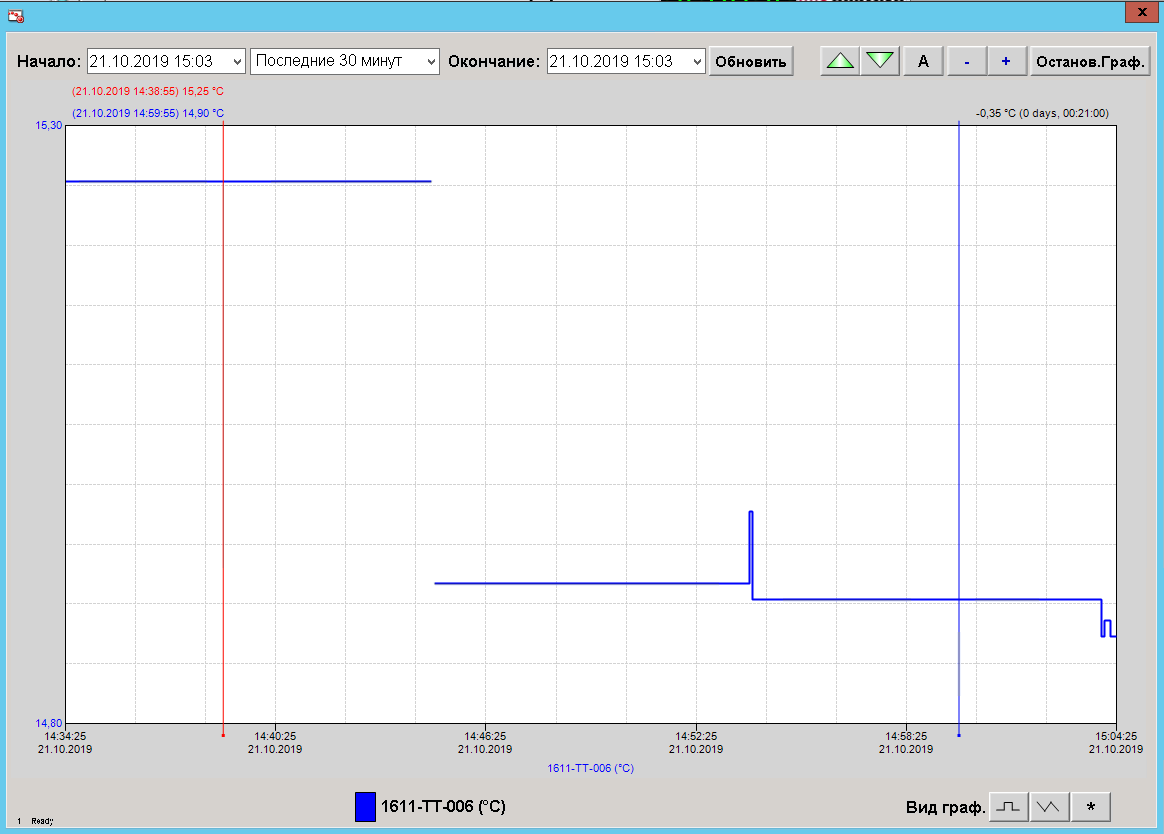1164x834 pixels.
Task: Zoom in with the plus button
Action: [x=1006, y=61]
